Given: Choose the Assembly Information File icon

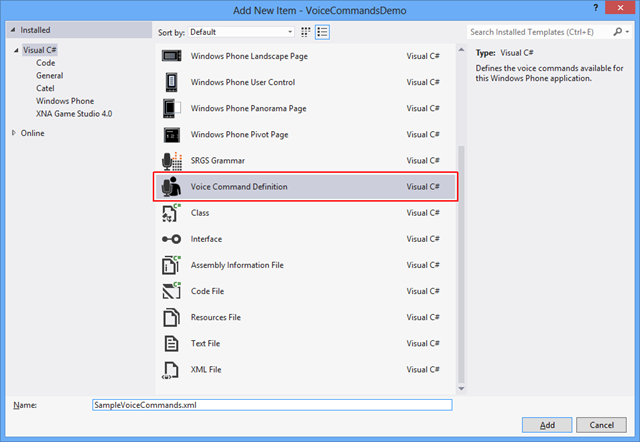Looking at the screenshot, I should click(170, 265).
